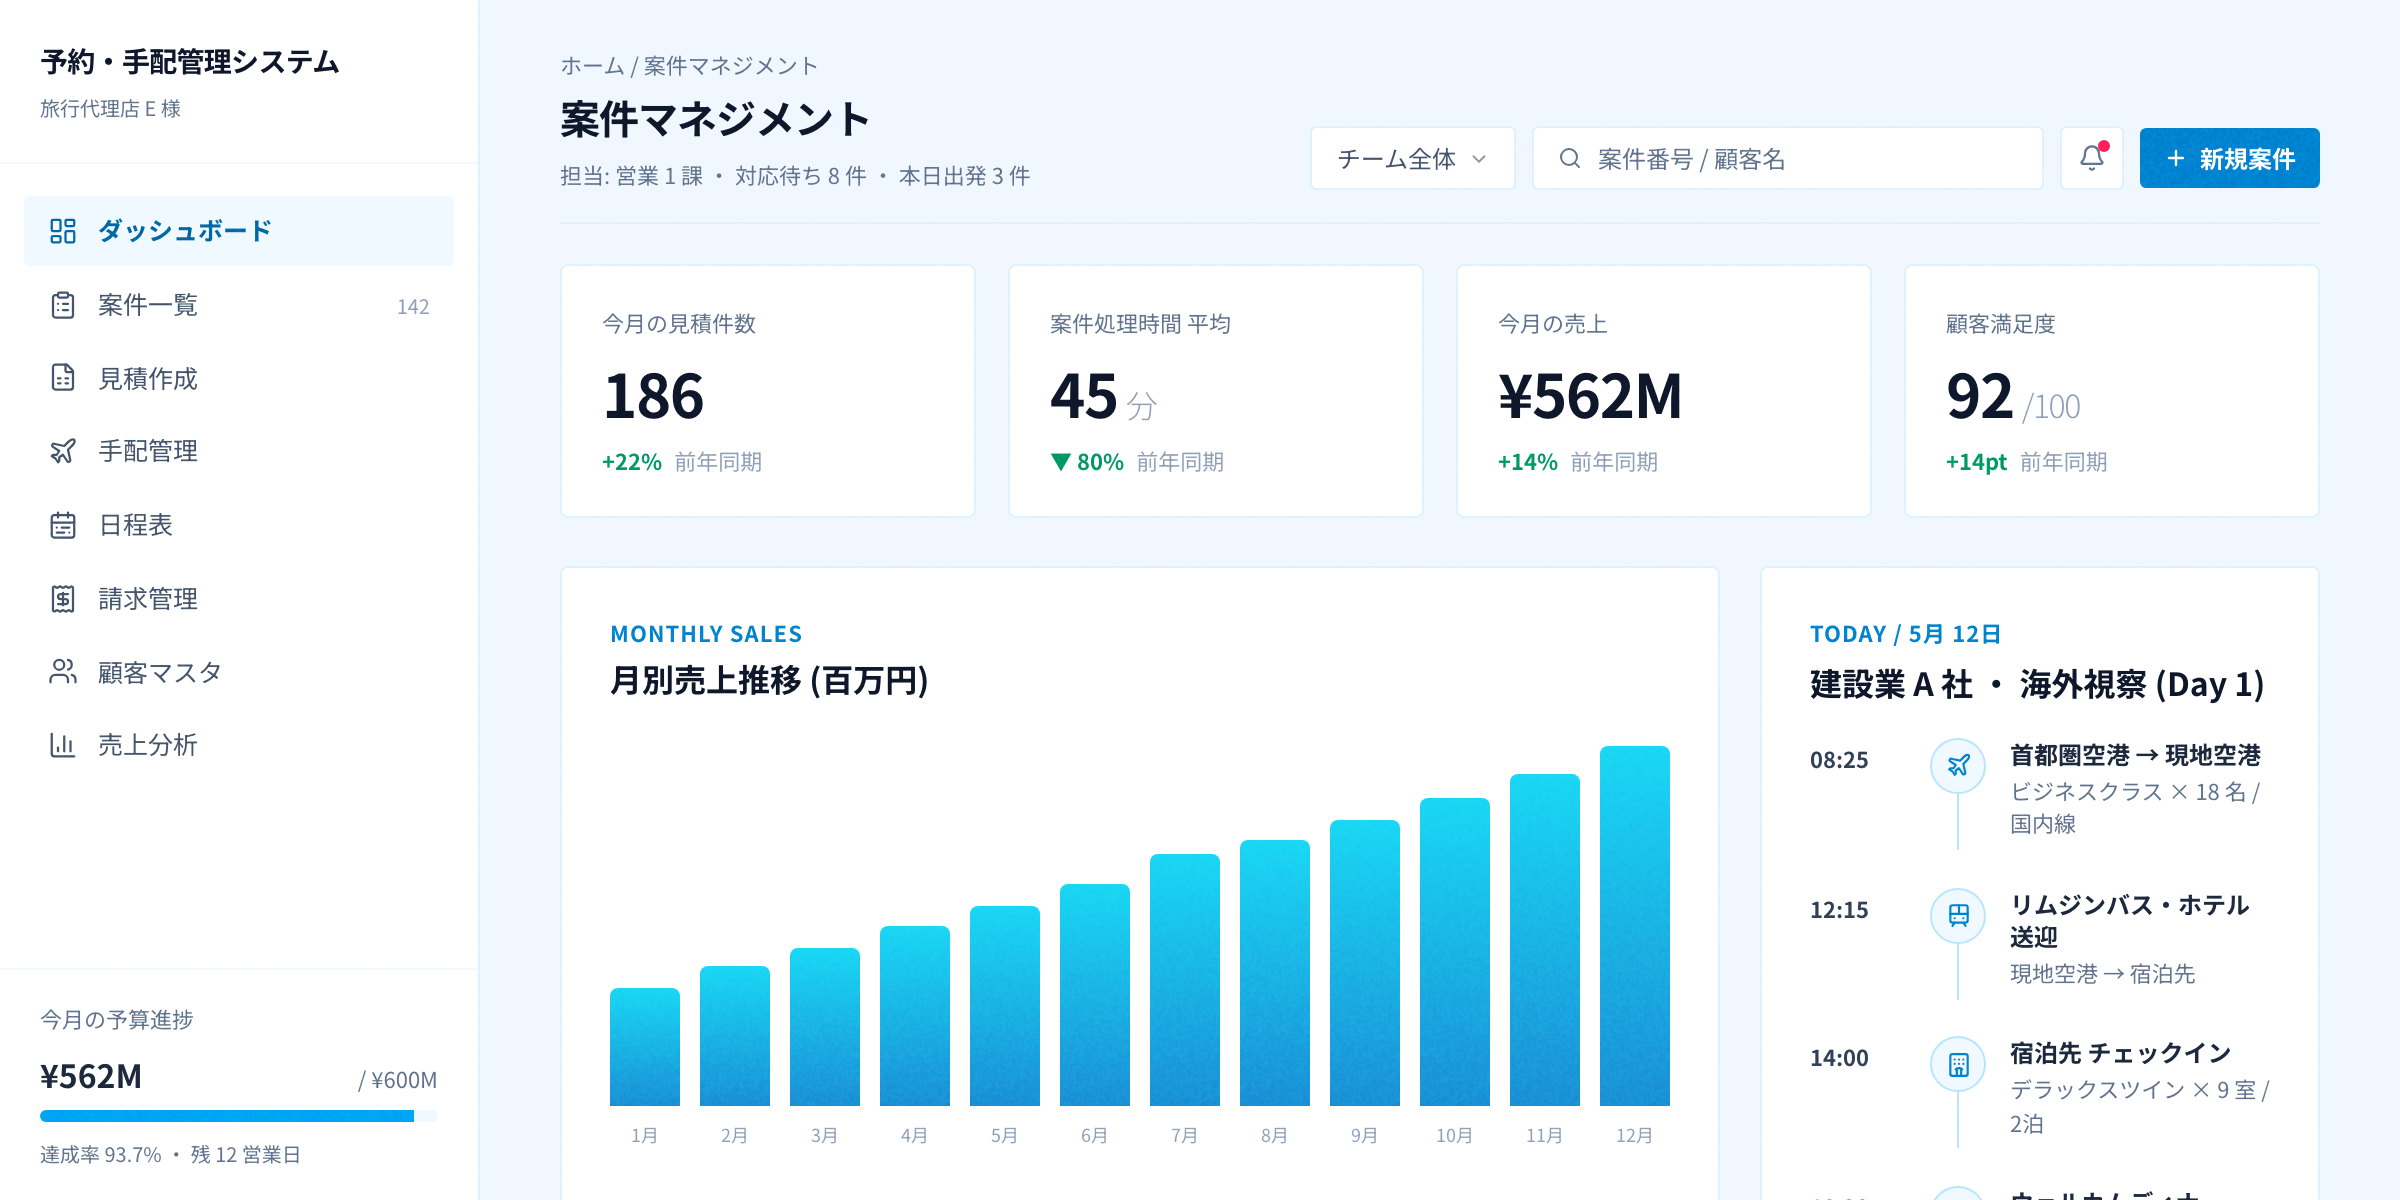Image resolution: width=2400 pixels, height=1200 pixels.
Task: Click the notification bell with red badge
Action: coord(2091,157)
